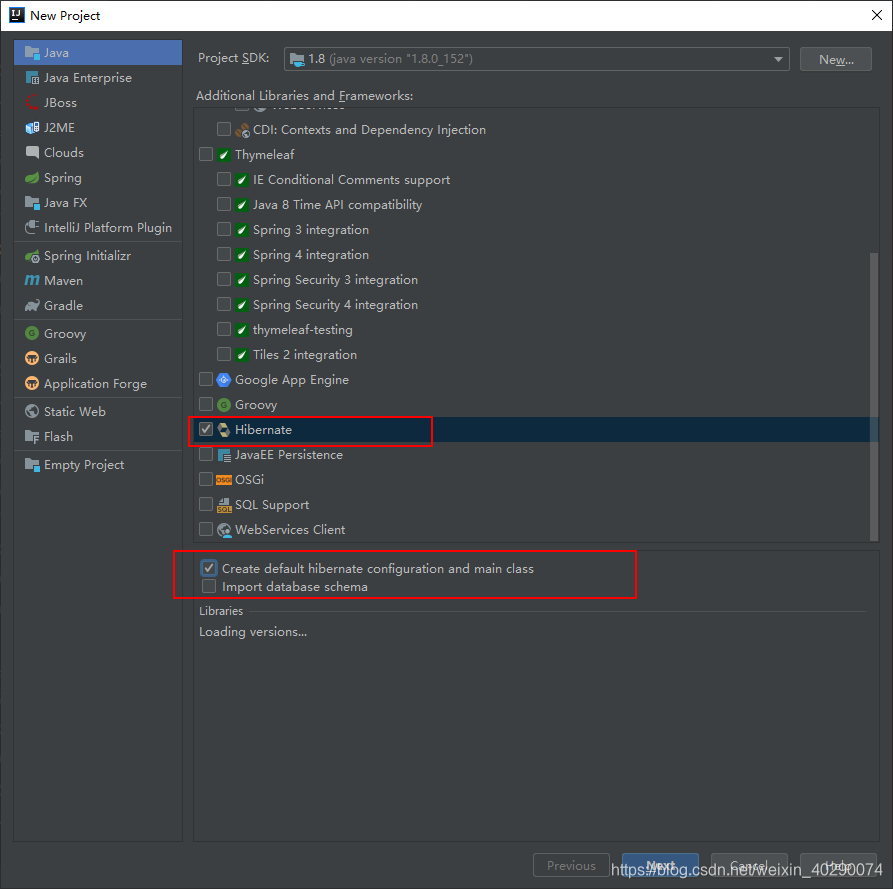Click the Thymeleaf green check icon
The width and height of the screenshot is (893, 889).
pyautogui.click(x=224, y=155)
